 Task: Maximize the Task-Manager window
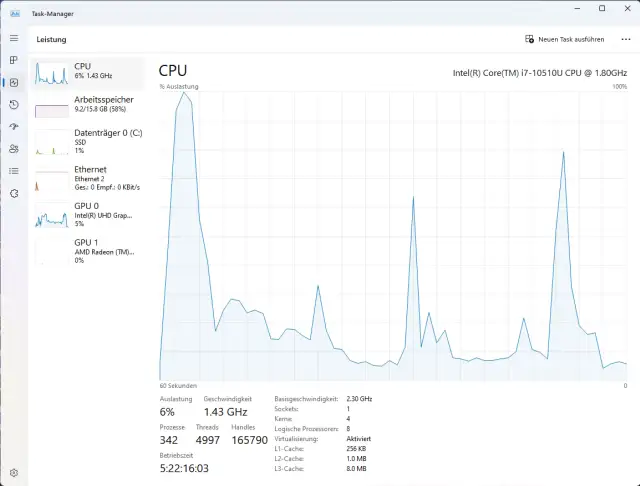click(x=602, y=9)
